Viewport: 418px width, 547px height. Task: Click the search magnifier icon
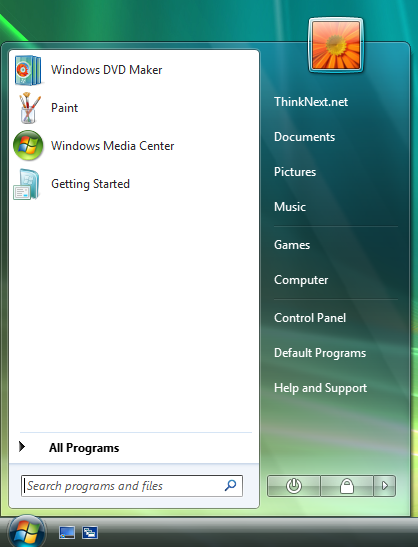tap(230, 485)
